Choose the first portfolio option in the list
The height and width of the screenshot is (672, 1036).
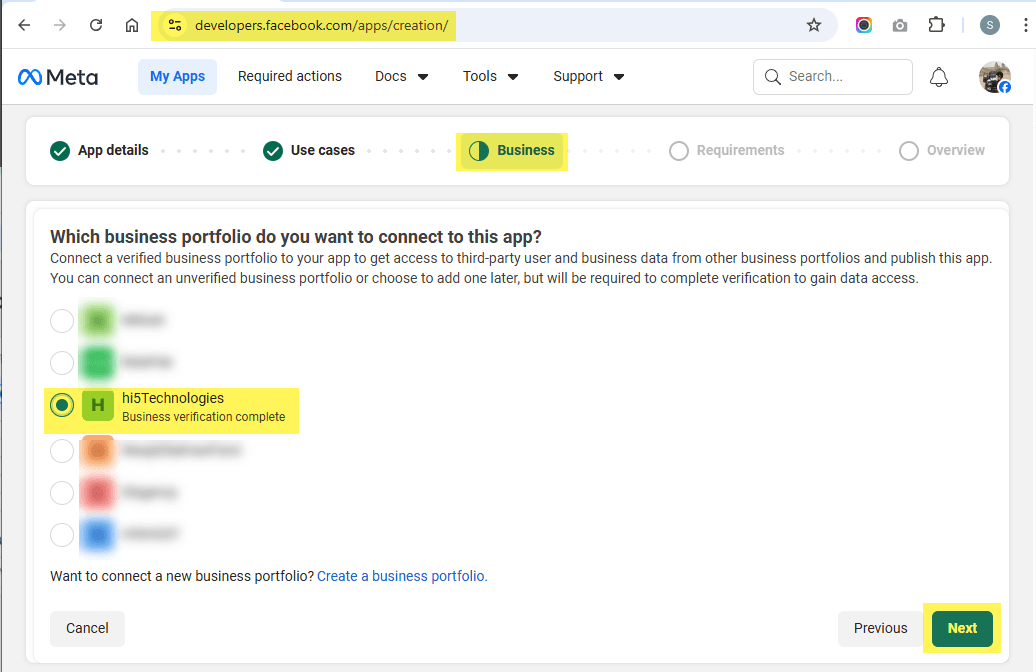pos(61,321)
